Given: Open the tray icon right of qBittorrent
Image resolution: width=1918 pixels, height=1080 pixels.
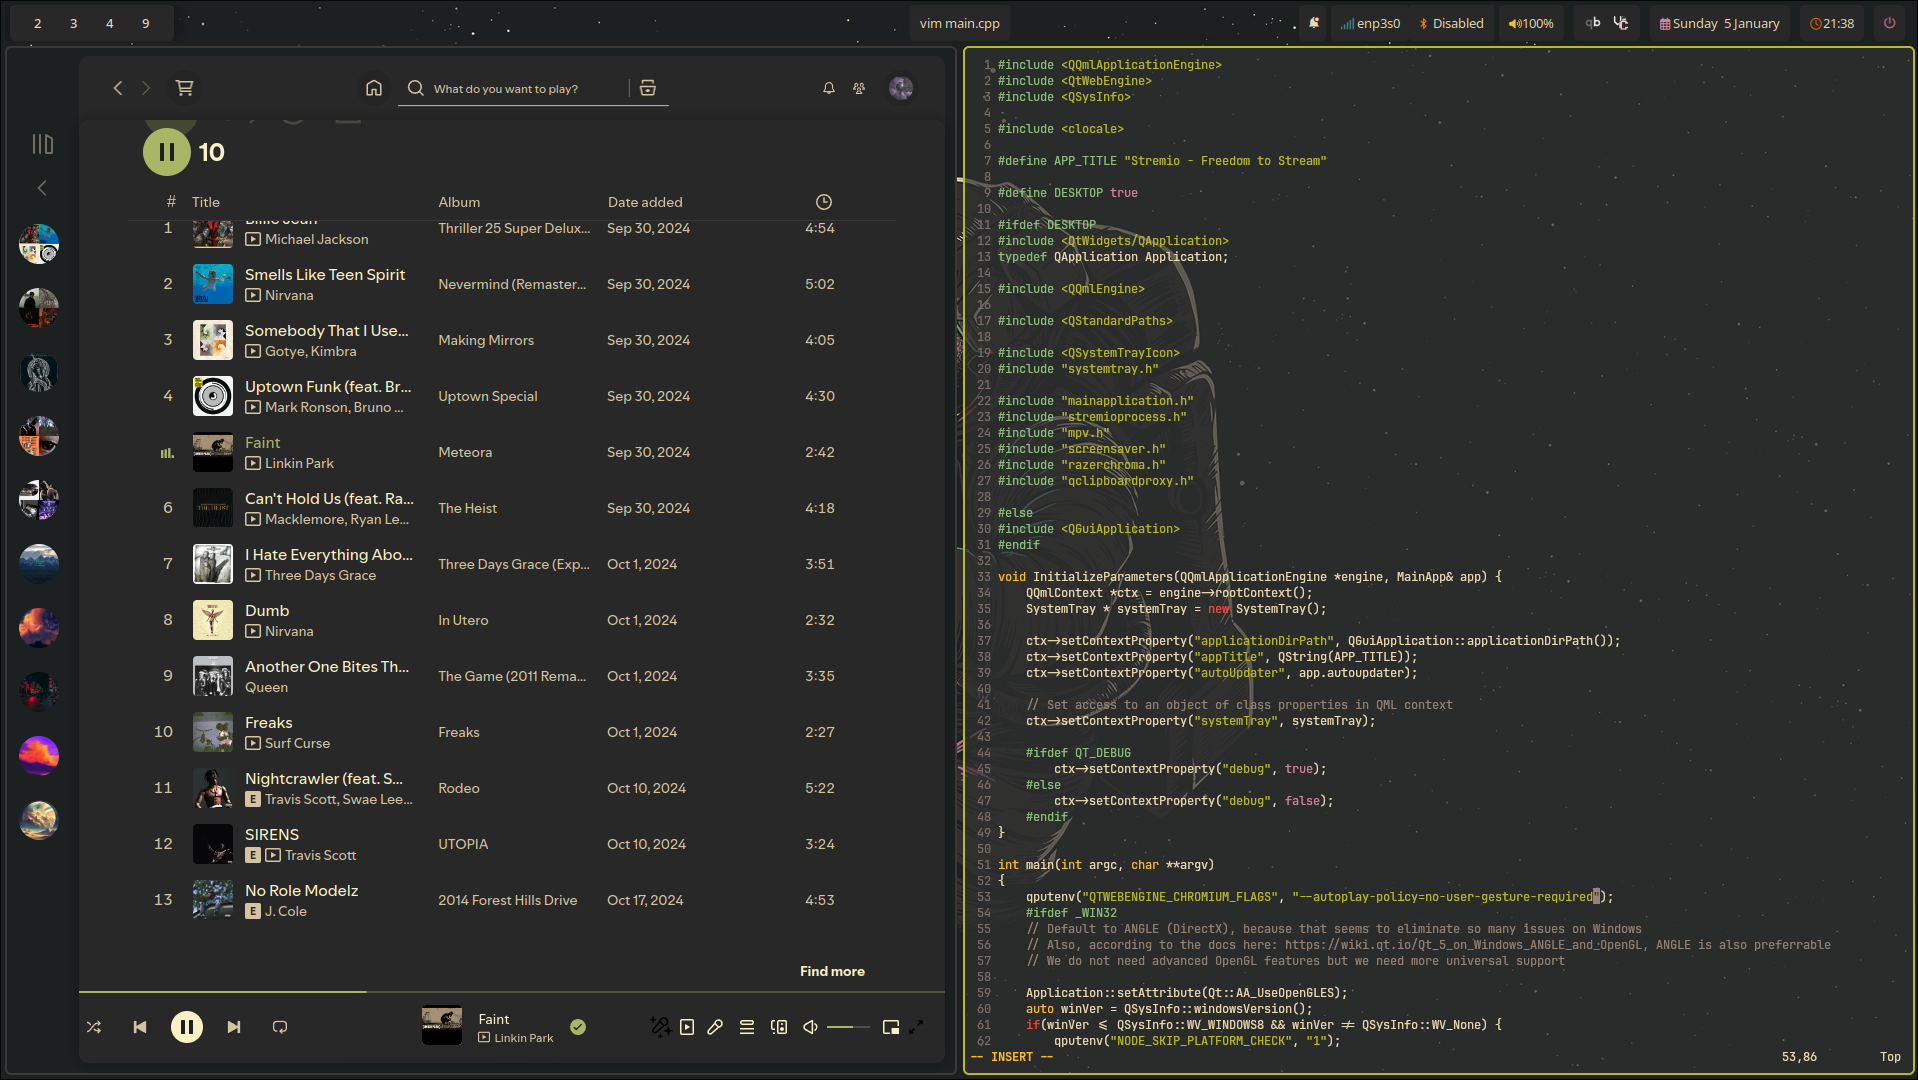Looking at the screenshot, I should pos(1621,23).
